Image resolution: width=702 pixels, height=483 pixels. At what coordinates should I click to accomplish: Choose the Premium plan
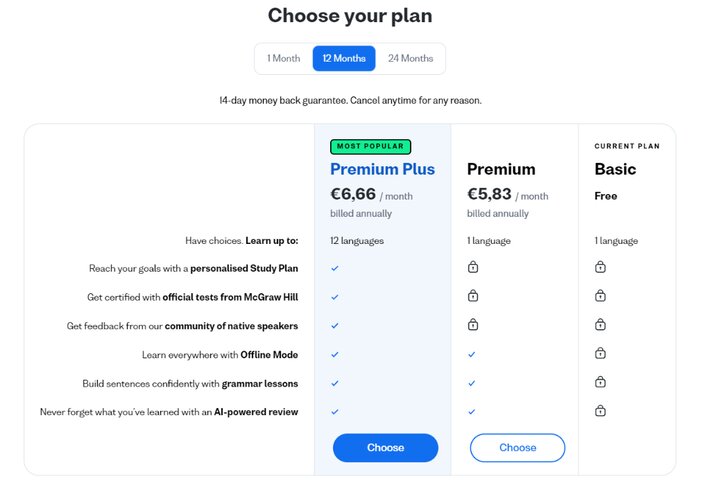pos(518,448)
